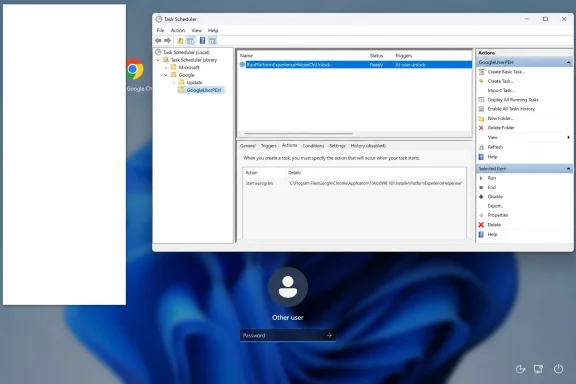Image resolution: width=576 pixels, height=384 pixels.
Task: Select the Start a program action row
Action: tap(354, 183)
